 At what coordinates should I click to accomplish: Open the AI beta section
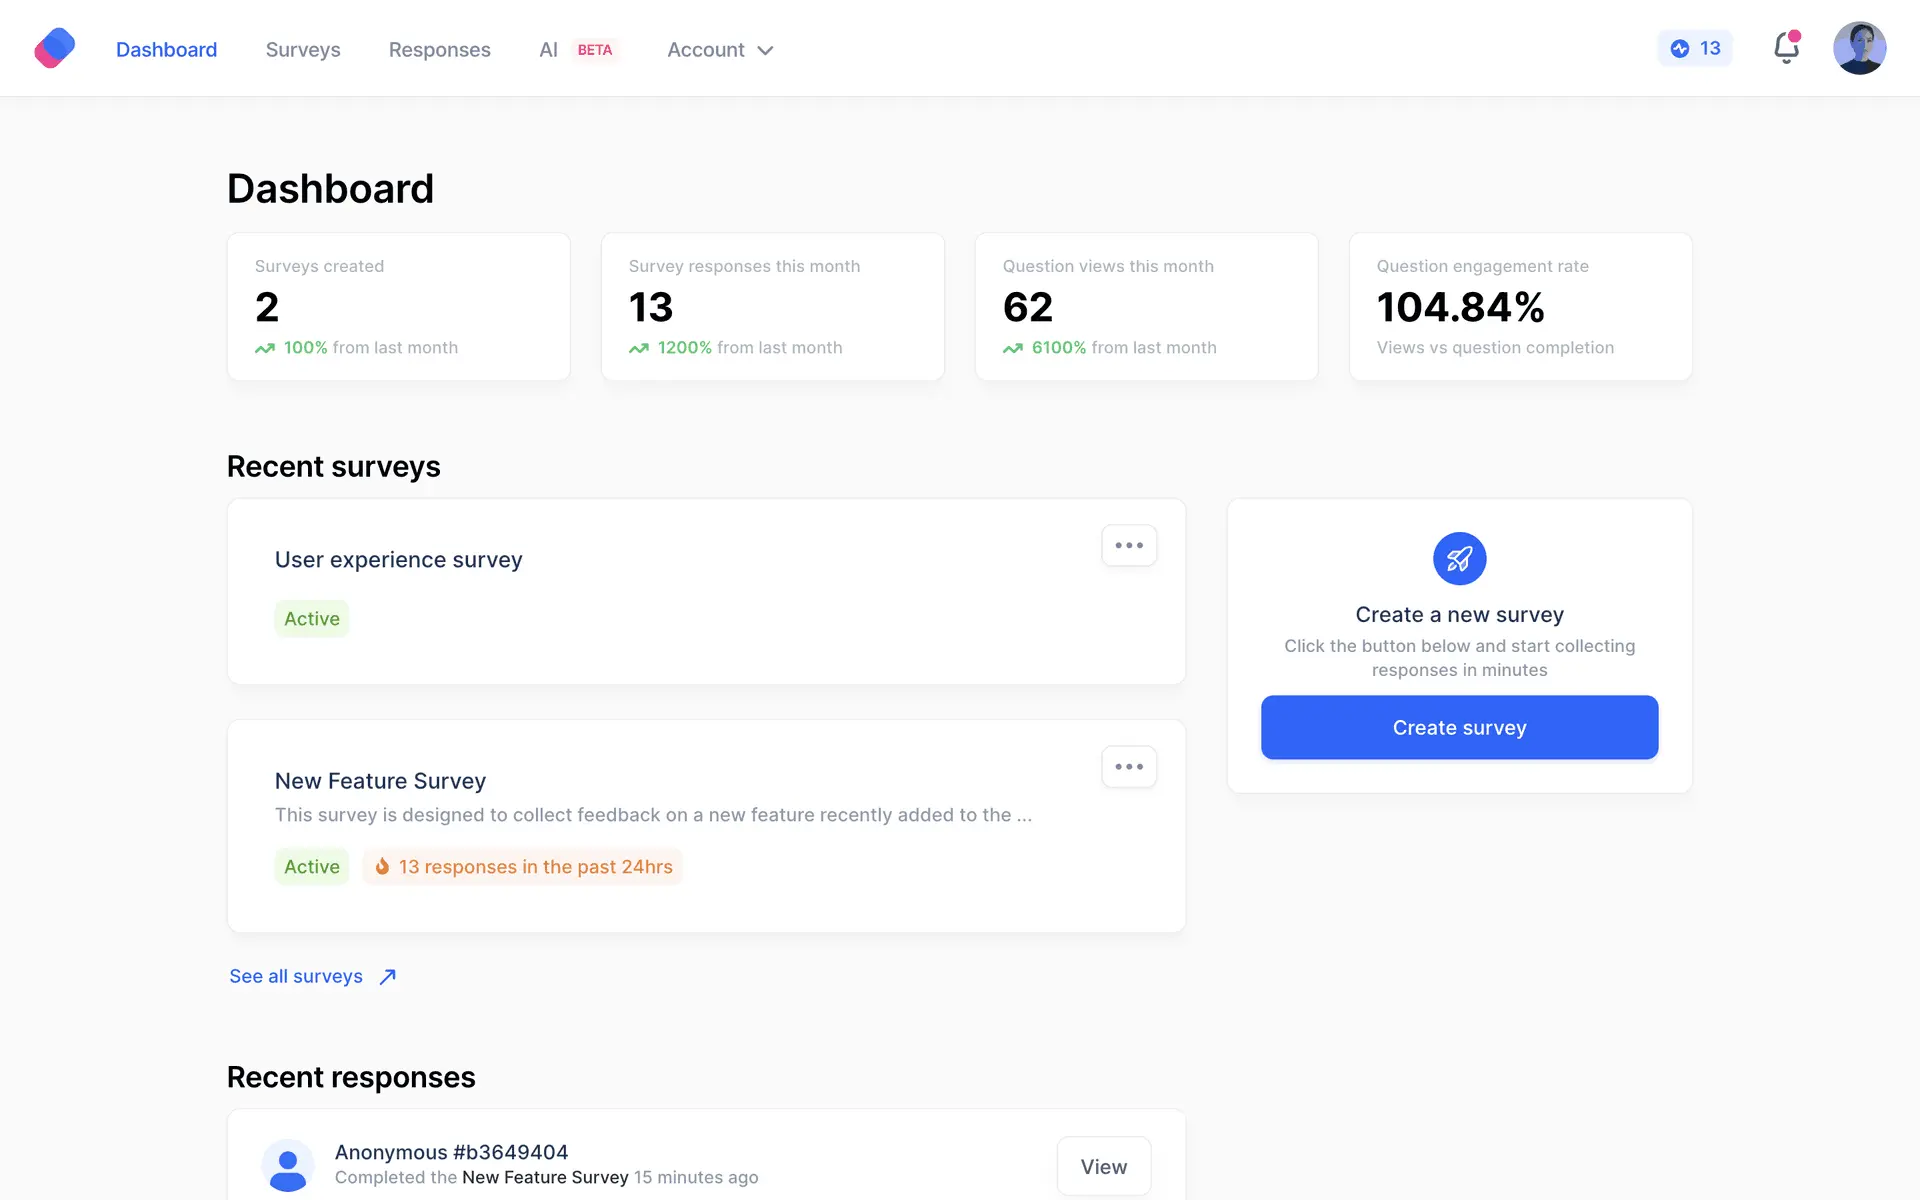577,50
